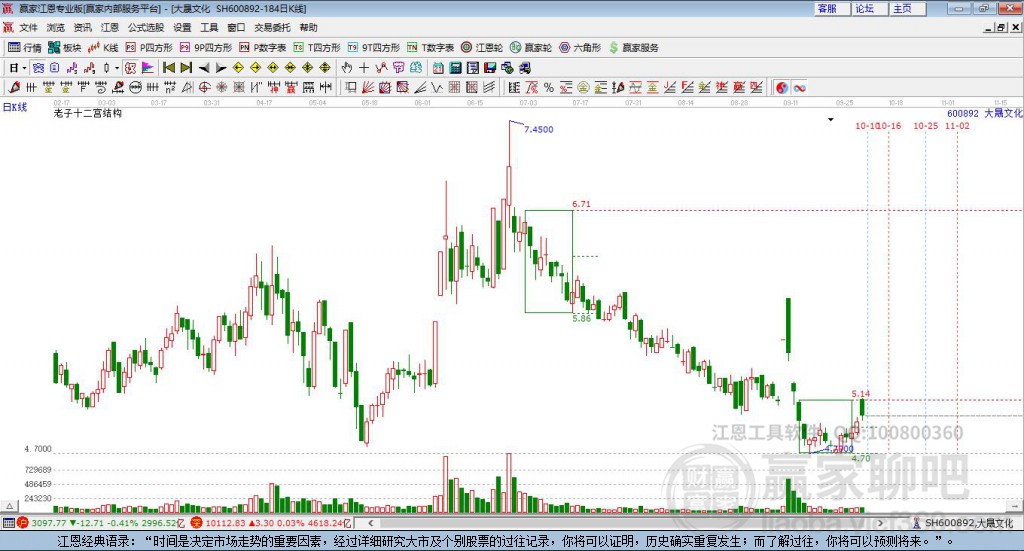Open the 浏览 menu

click(56, 27)
